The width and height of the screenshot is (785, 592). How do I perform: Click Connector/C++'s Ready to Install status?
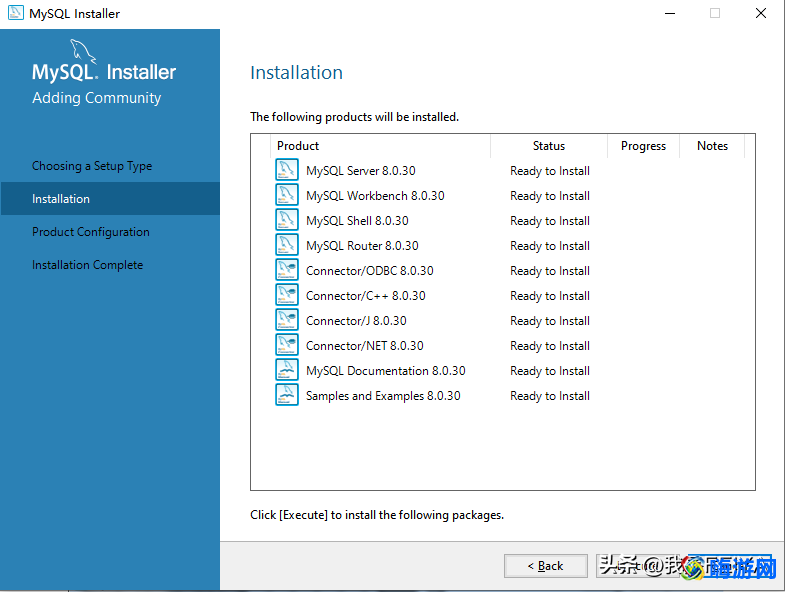[550, 296]
